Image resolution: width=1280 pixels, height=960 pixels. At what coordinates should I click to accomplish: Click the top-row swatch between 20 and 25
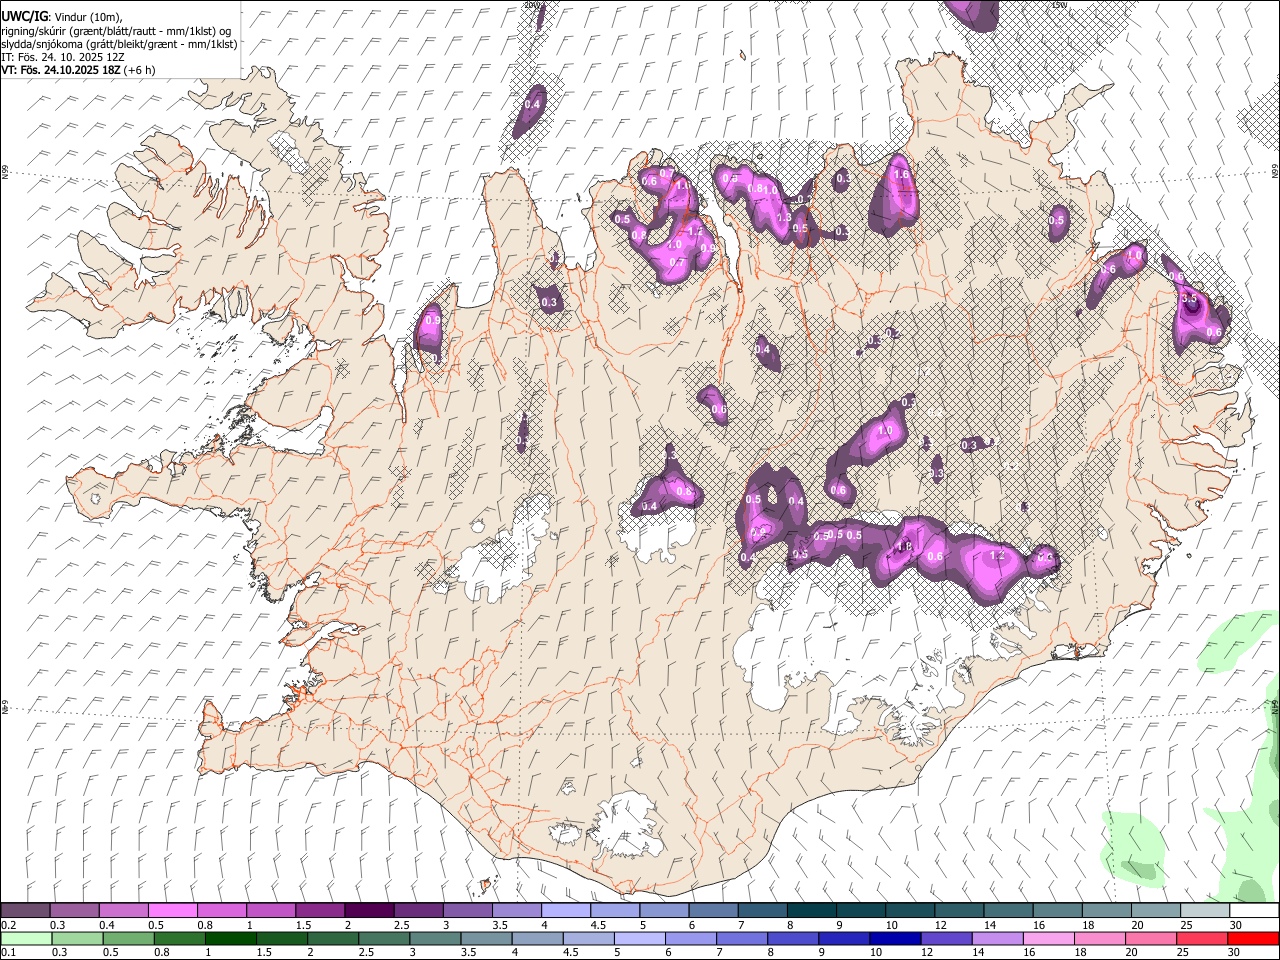[1154, 911]
